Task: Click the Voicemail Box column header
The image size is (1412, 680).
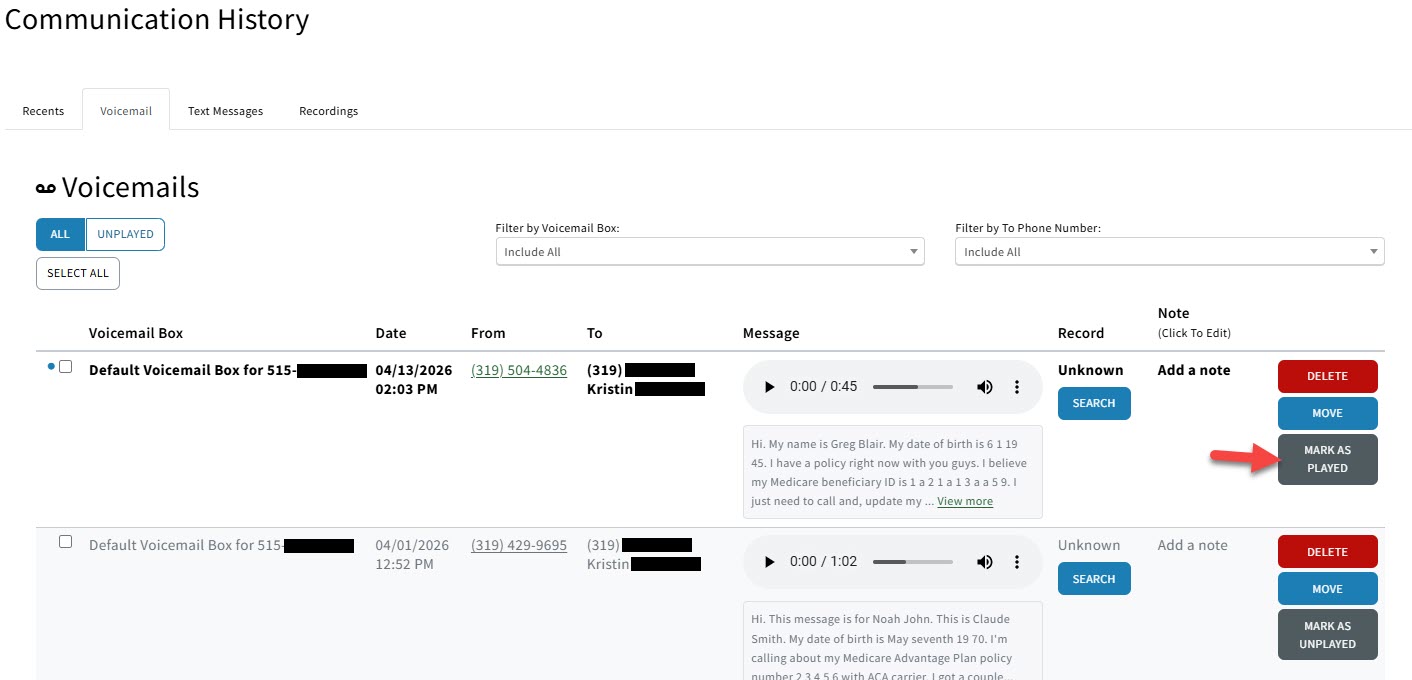Action: tap(136, 333)
